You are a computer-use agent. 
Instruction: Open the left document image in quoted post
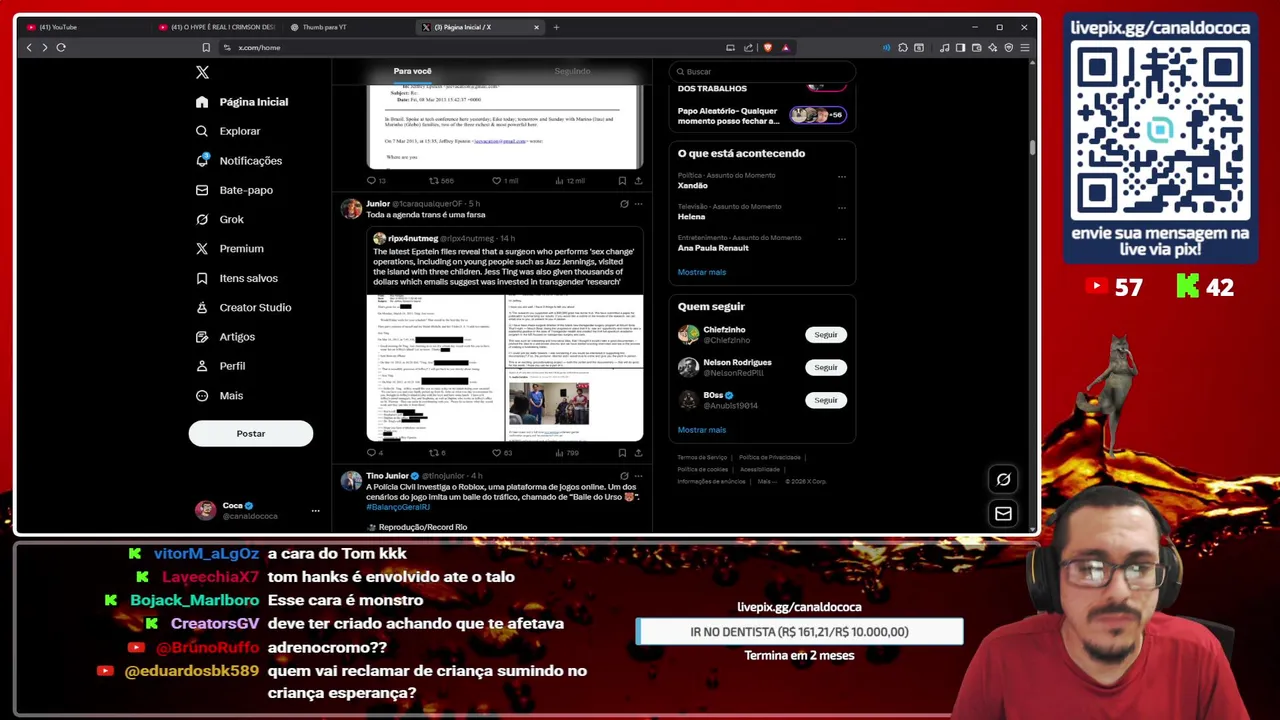[435, 367]
